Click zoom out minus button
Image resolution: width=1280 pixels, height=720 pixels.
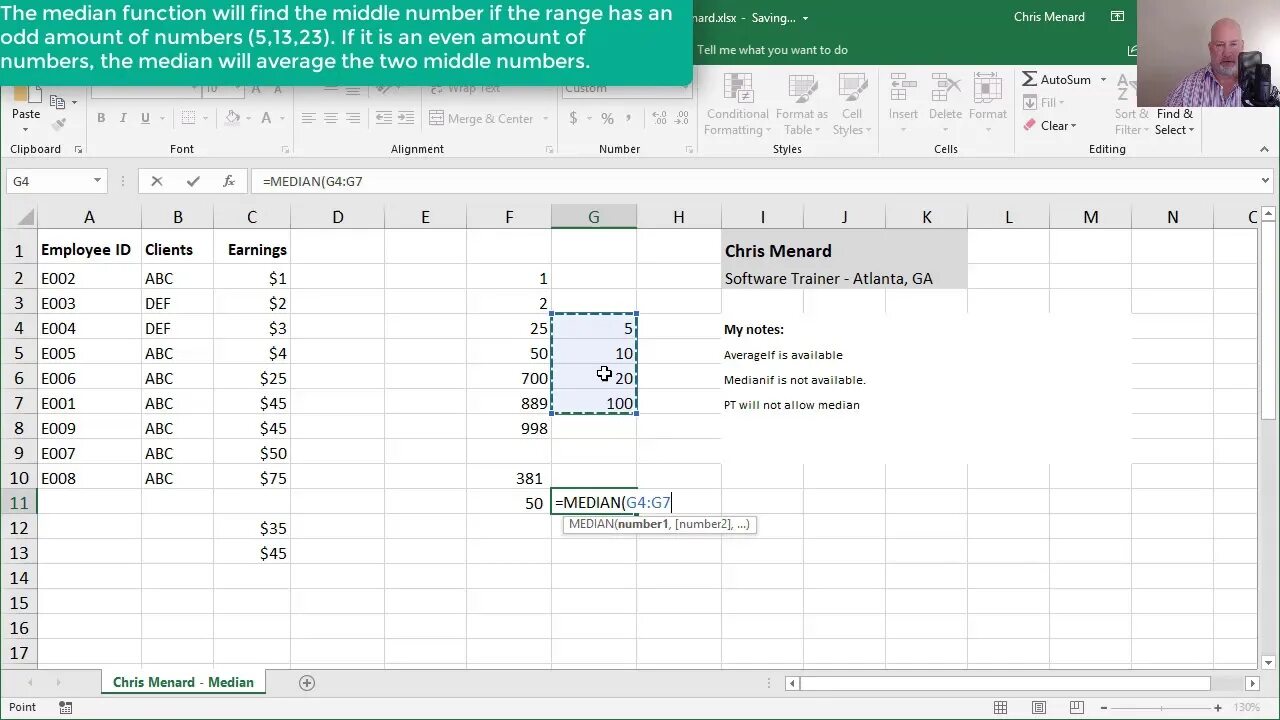1106,708
